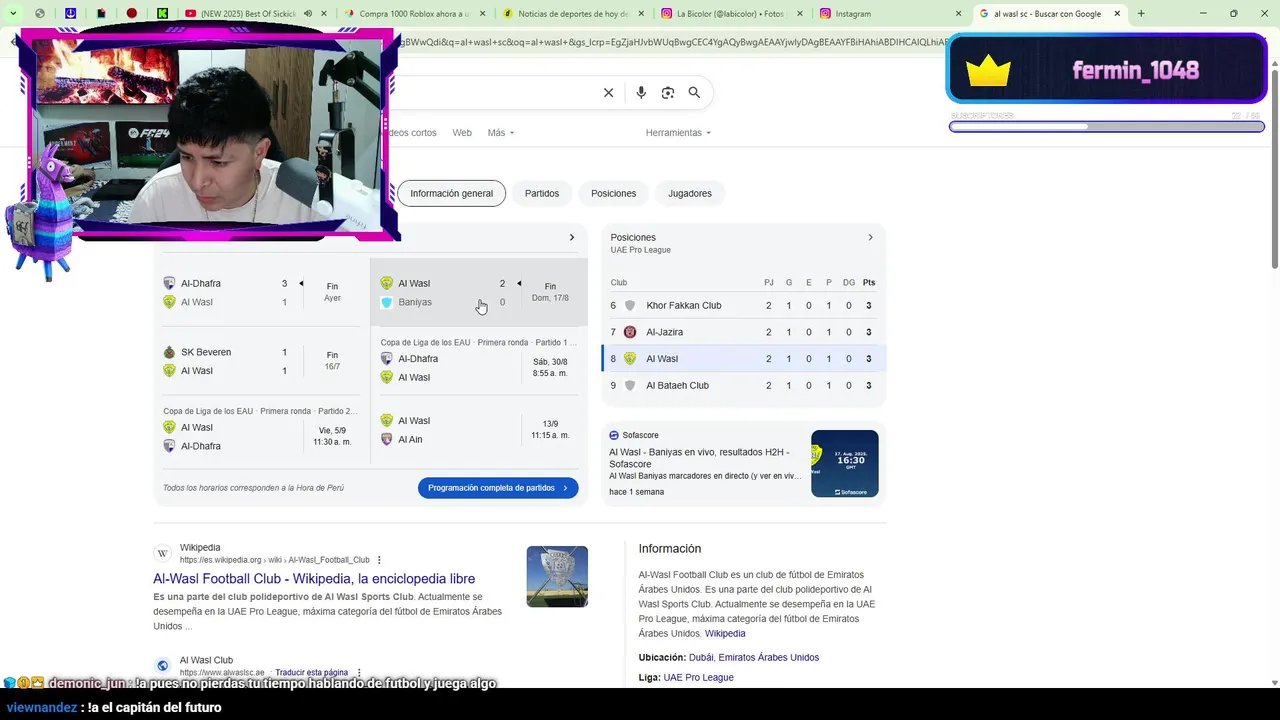Expand the matches card chevron arrow
Screen dimensions: 1280x720
coord(572,238)
